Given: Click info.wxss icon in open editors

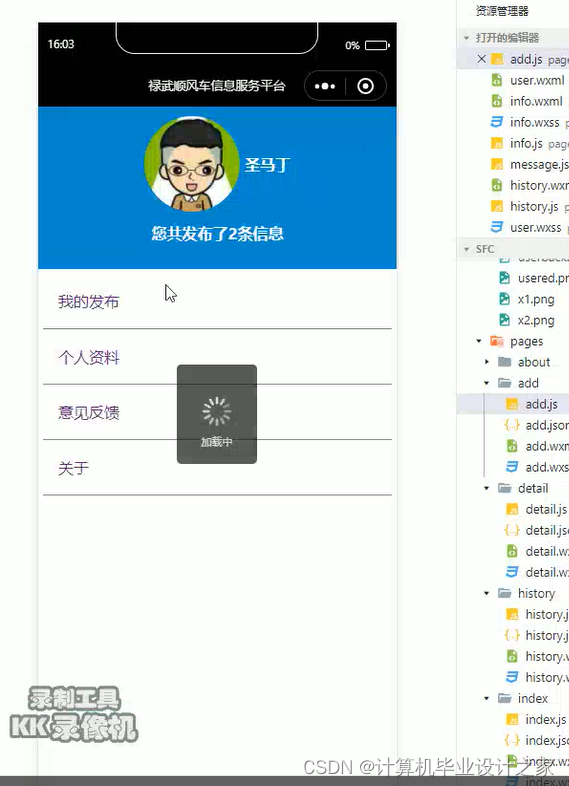Looking at the screenshot, I should point(496,122).
